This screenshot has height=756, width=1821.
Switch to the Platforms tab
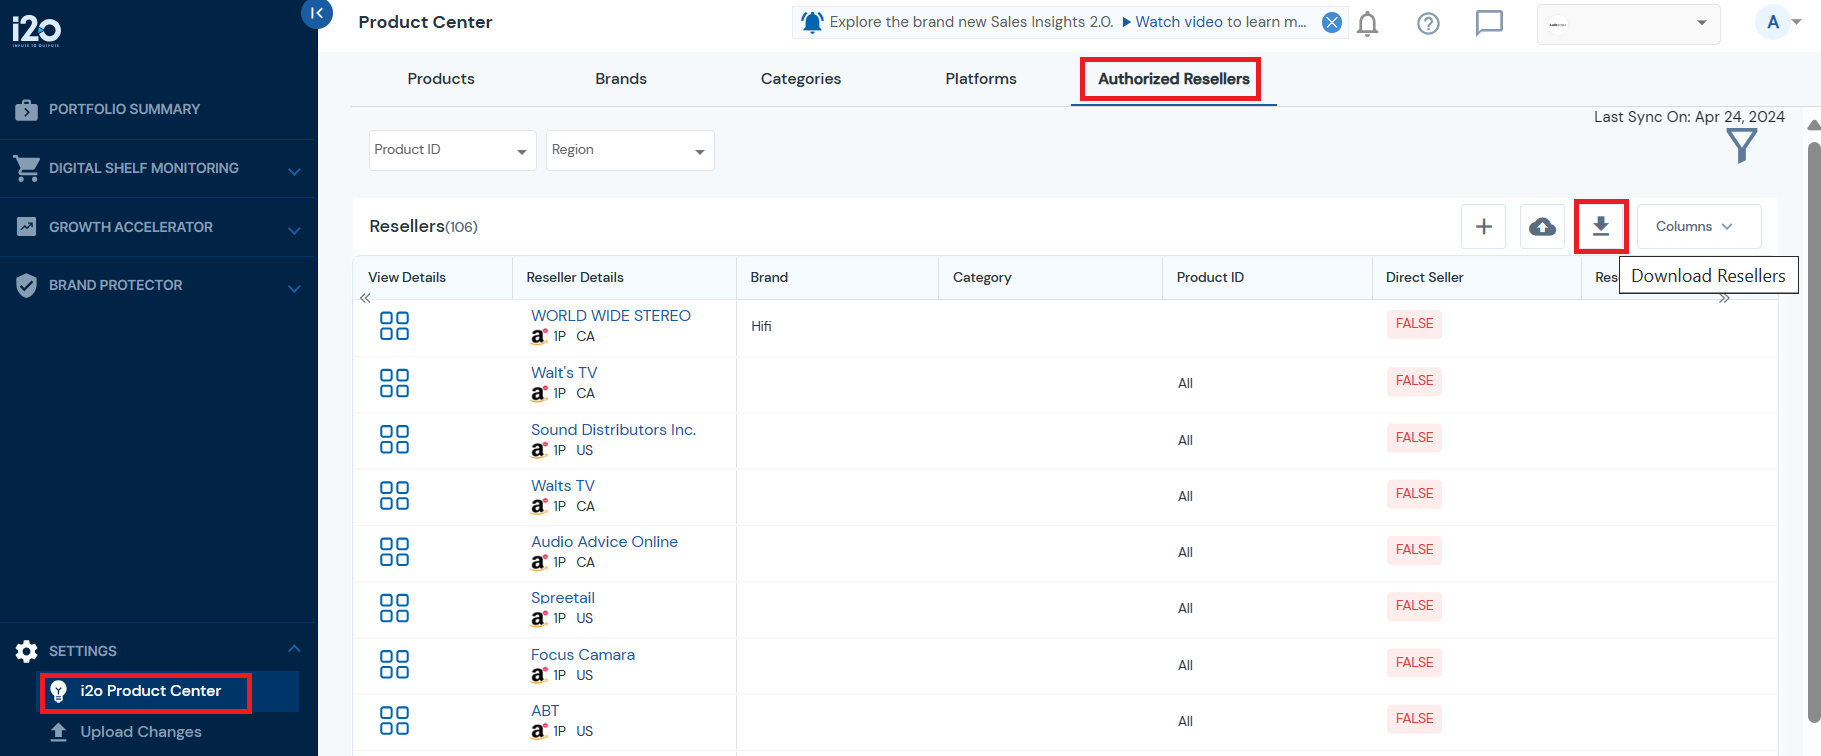(980, 79)
